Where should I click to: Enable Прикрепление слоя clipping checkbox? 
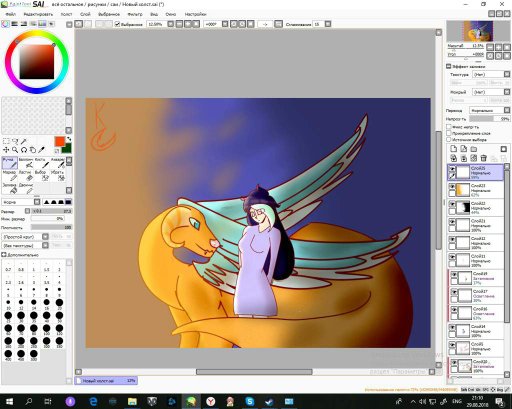click(449, 133)
